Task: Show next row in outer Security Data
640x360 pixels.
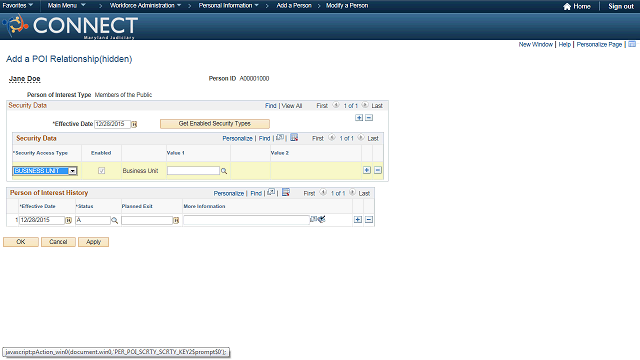Action: tap(365, 105)
